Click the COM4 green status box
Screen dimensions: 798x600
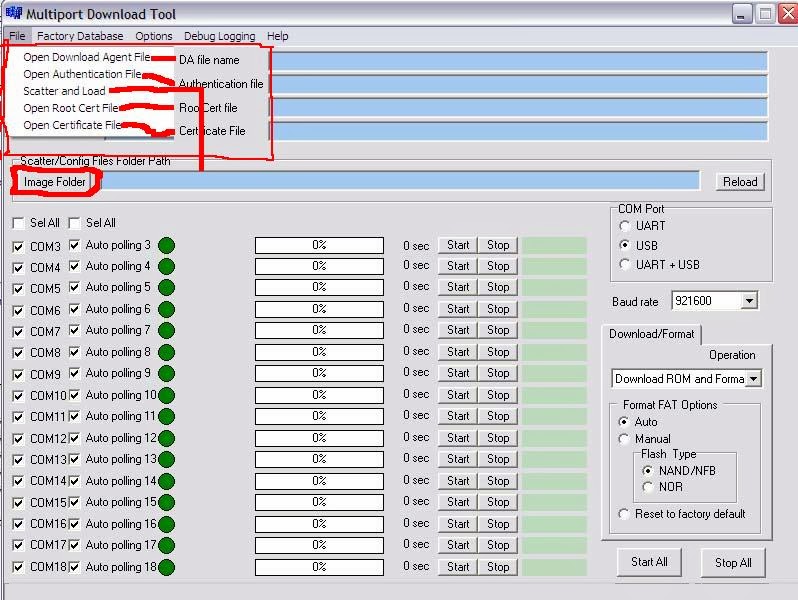point(554,266)
